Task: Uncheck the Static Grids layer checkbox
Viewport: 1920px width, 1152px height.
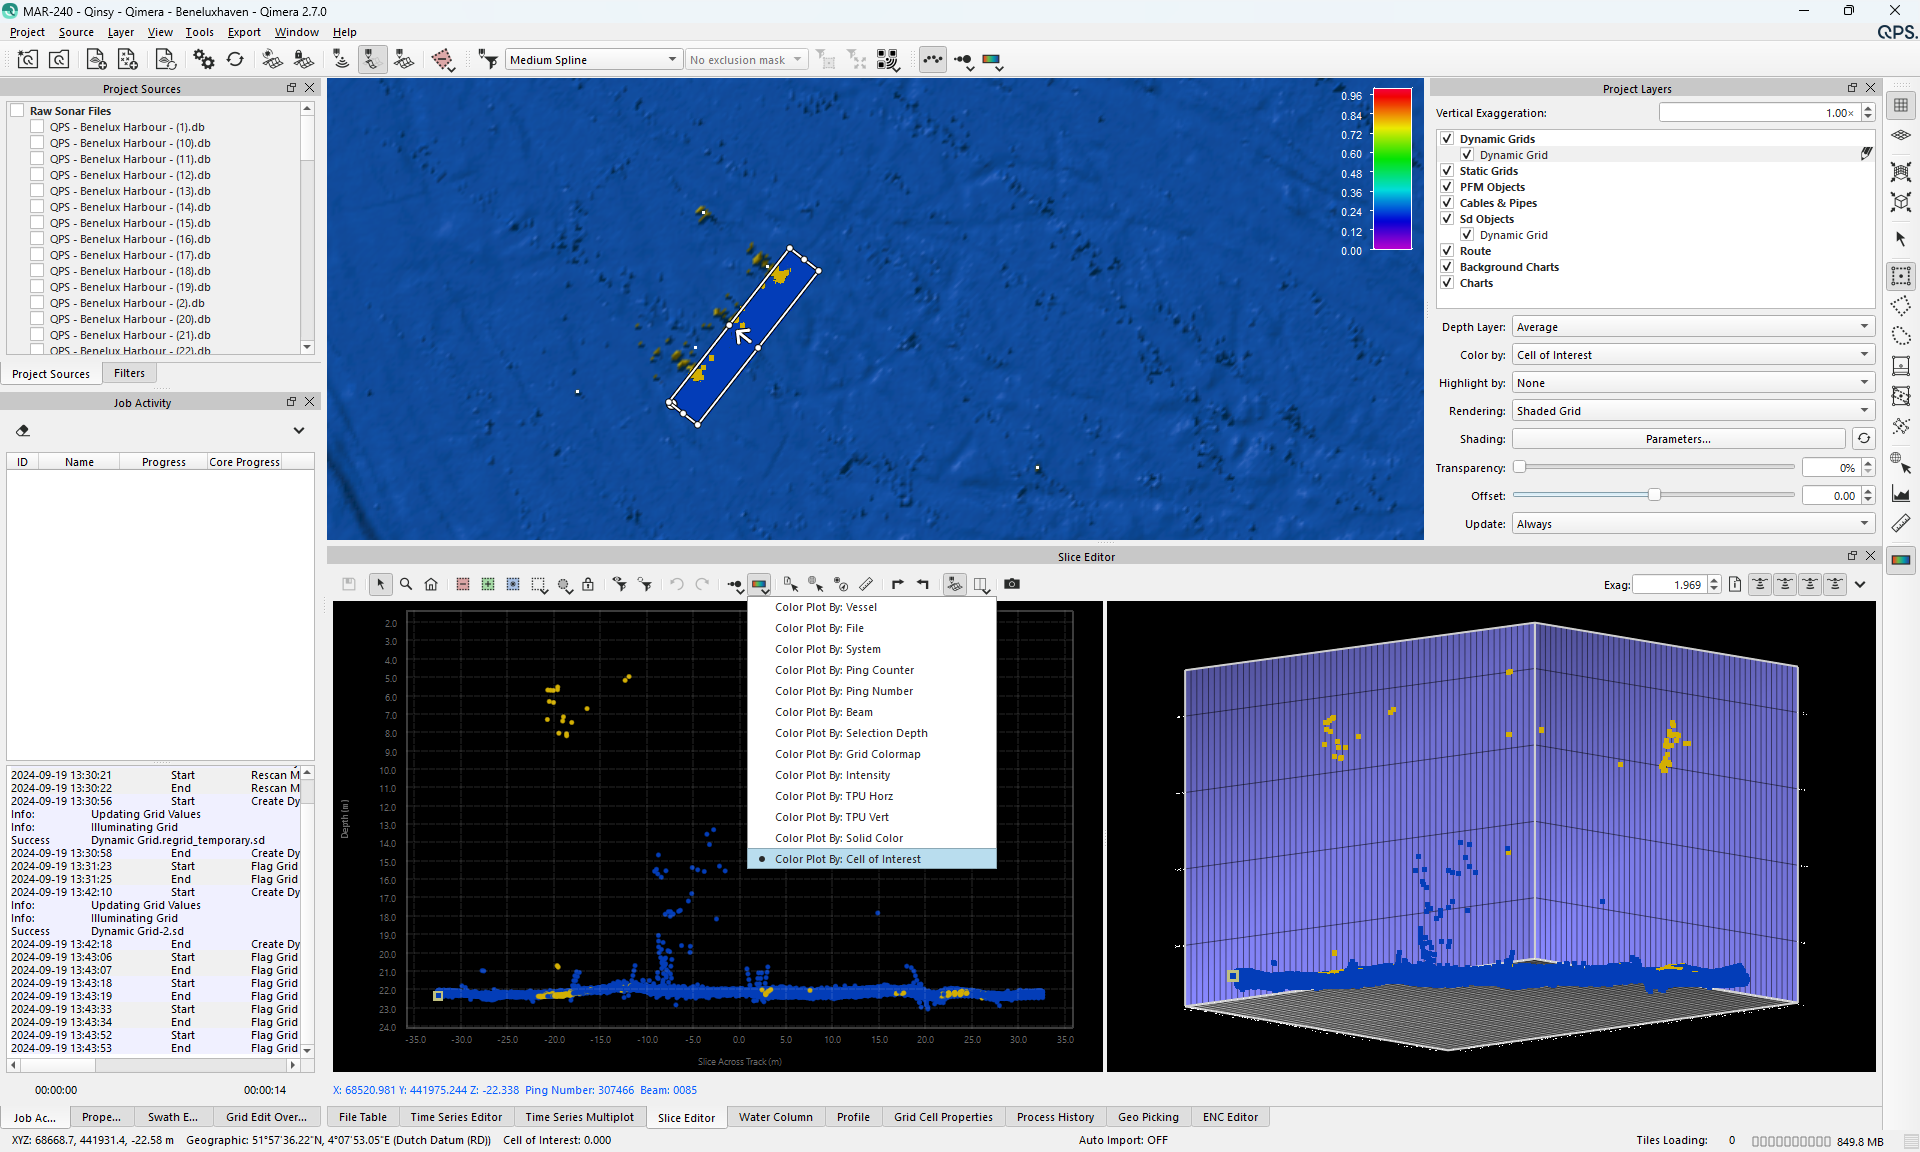Action: click(x=1447, y=171)
